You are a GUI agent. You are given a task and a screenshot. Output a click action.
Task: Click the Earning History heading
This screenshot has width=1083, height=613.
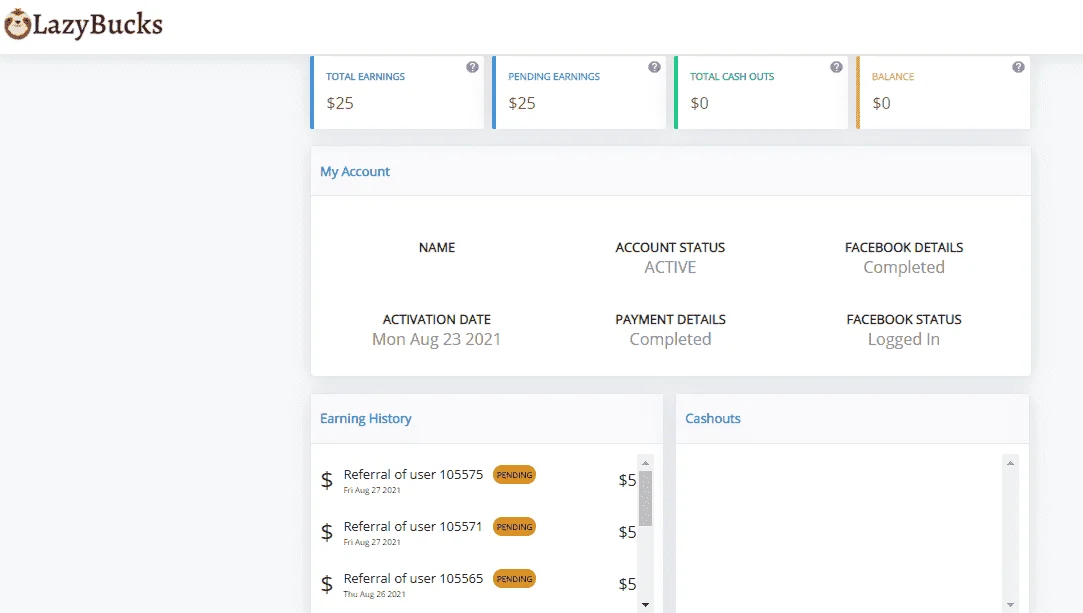pyautogui.click(x=365, y=418)
